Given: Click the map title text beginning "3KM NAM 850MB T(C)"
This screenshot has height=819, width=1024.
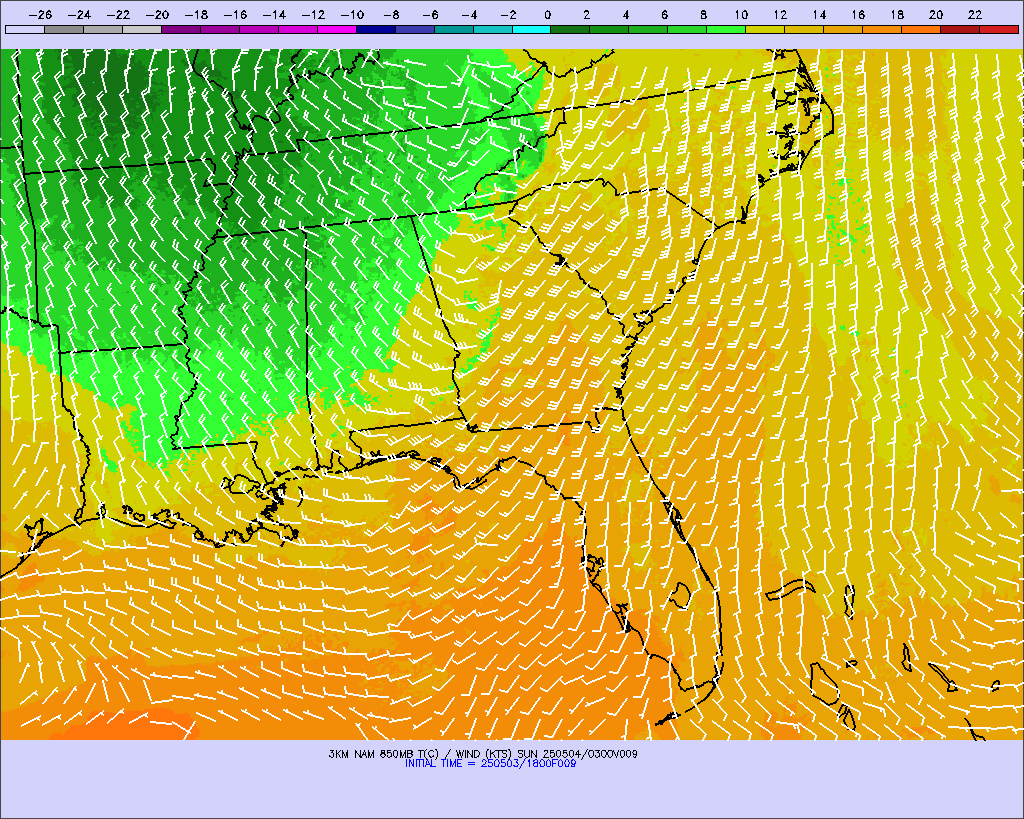Looking at the screenshot, I should tap(483, 754).
